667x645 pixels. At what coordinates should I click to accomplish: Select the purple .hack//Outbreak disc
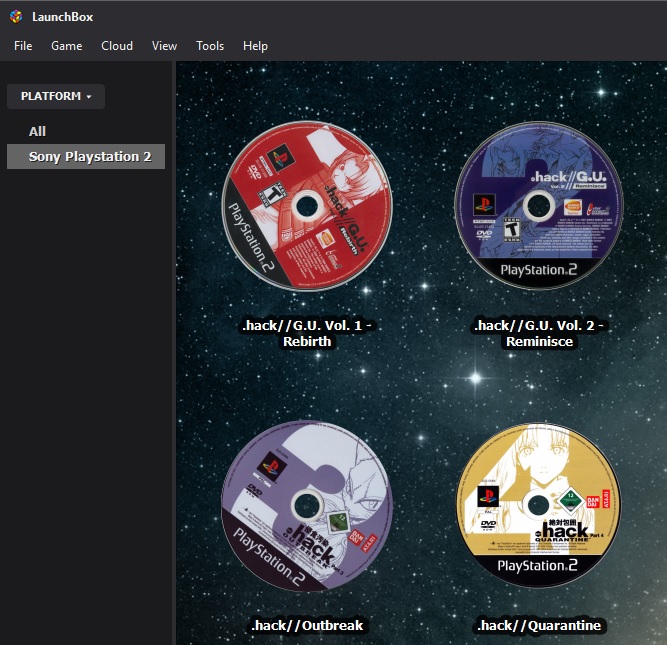(x=307, y=506)
